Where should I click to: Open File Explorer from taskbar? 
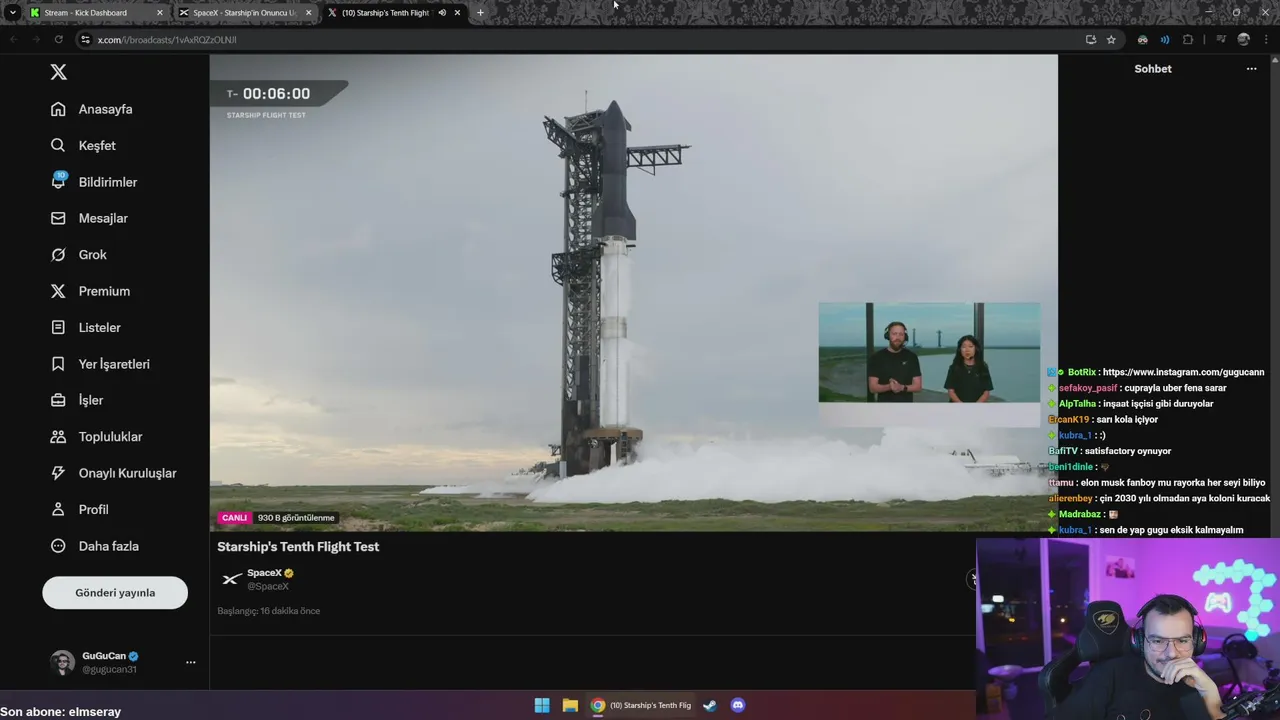[x=570, y=705]
